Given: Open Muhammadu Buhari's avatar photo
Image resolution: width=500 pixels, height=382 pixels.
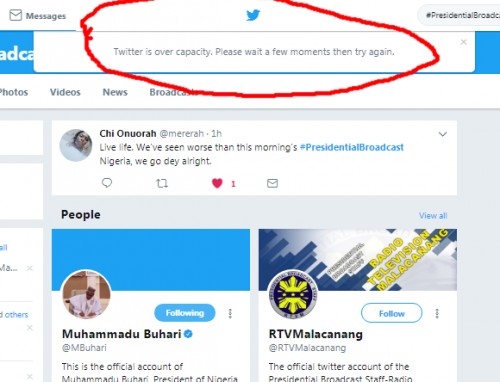Looking at the screenshot, I should pyautogui.click(x=87, y=295).
